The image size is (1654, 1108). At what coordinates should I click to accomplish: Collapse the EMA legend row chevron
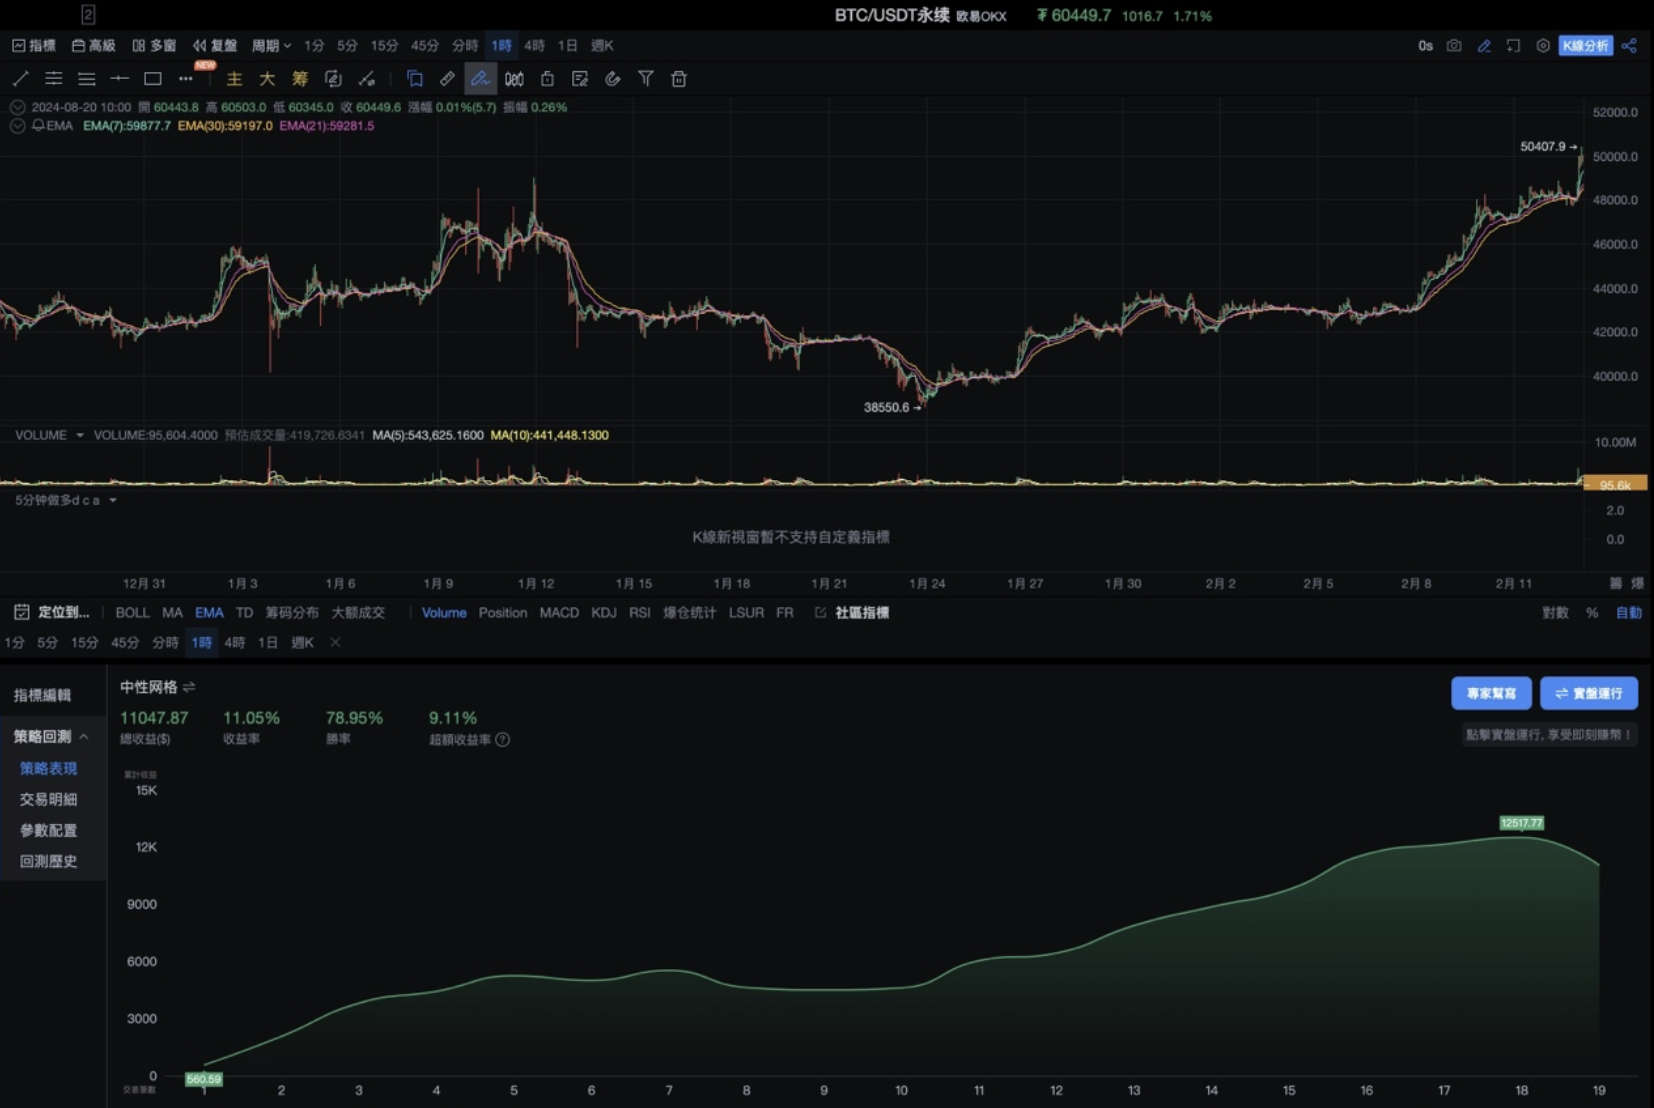tap(17, 126)
